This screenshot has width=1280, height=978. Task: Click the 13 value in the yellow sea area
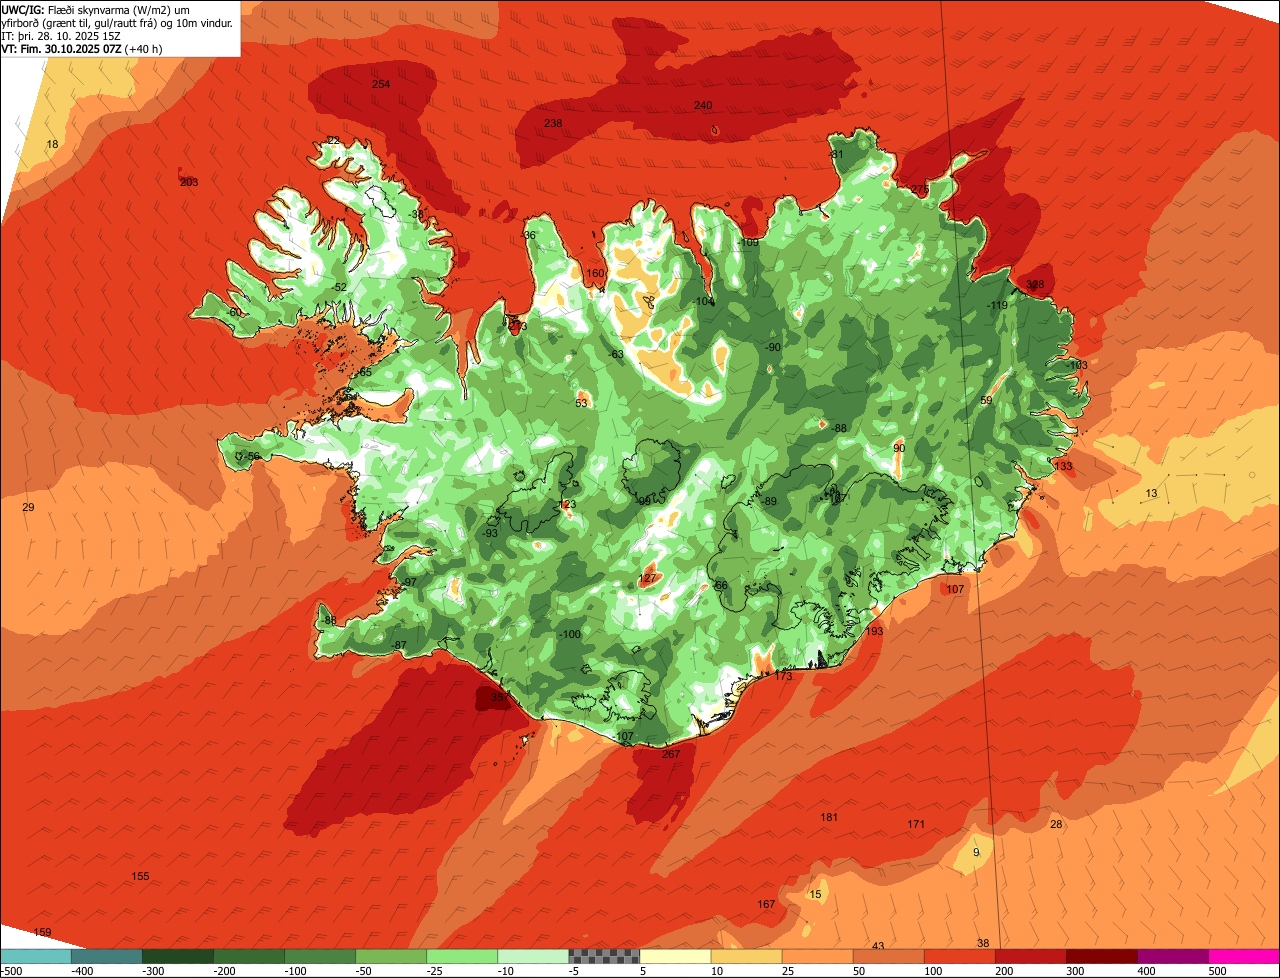1151,494
